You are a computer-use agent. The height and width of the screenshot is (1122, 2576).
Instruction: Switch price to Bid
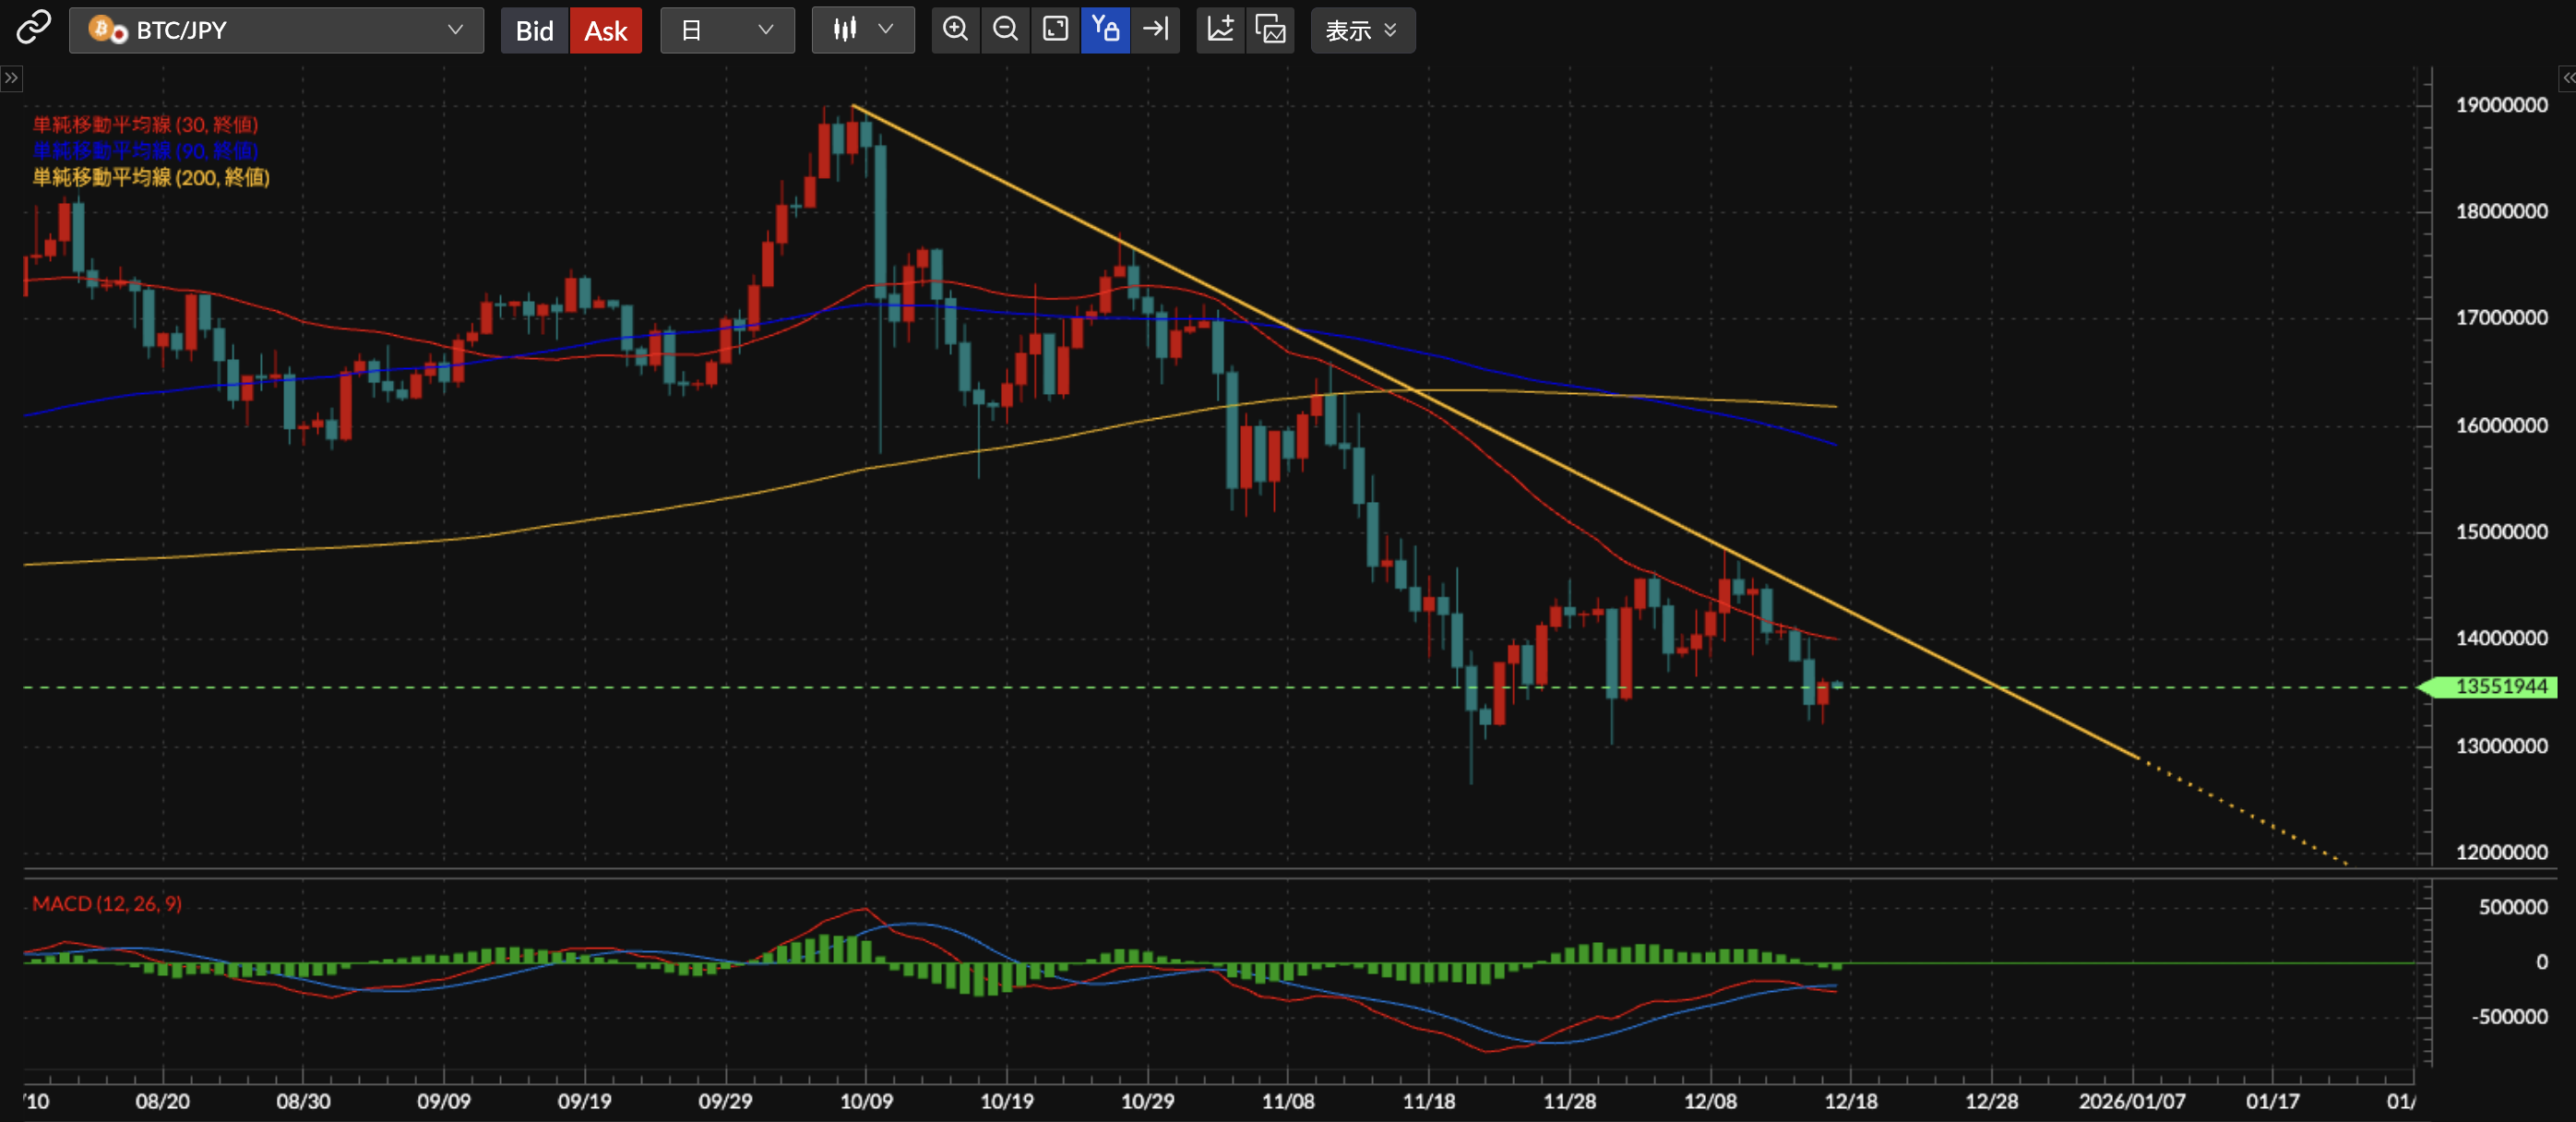tap(534, 31)
